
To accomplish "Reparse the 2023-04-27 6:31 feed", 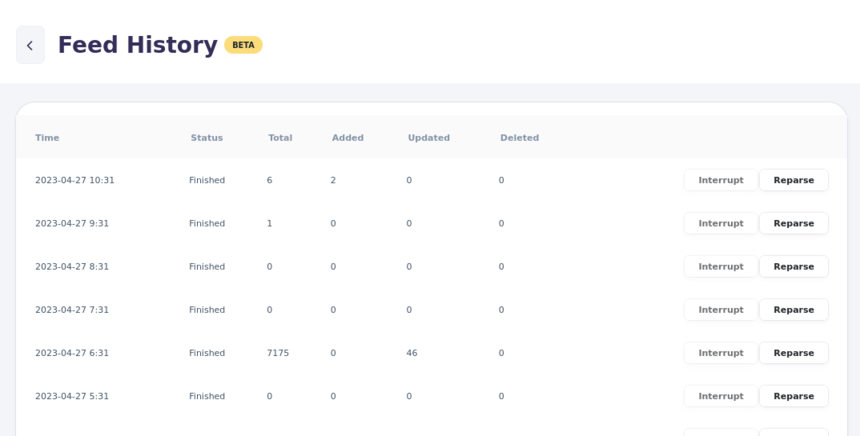I will click(x=793, y=353).
